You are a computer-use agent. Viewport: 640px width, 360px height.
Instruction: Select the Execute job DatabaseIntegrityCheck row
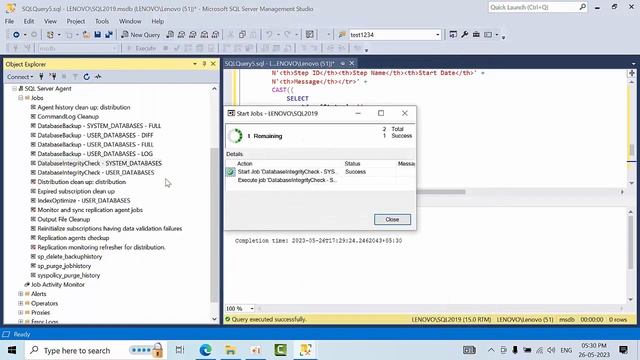(320, 180)
